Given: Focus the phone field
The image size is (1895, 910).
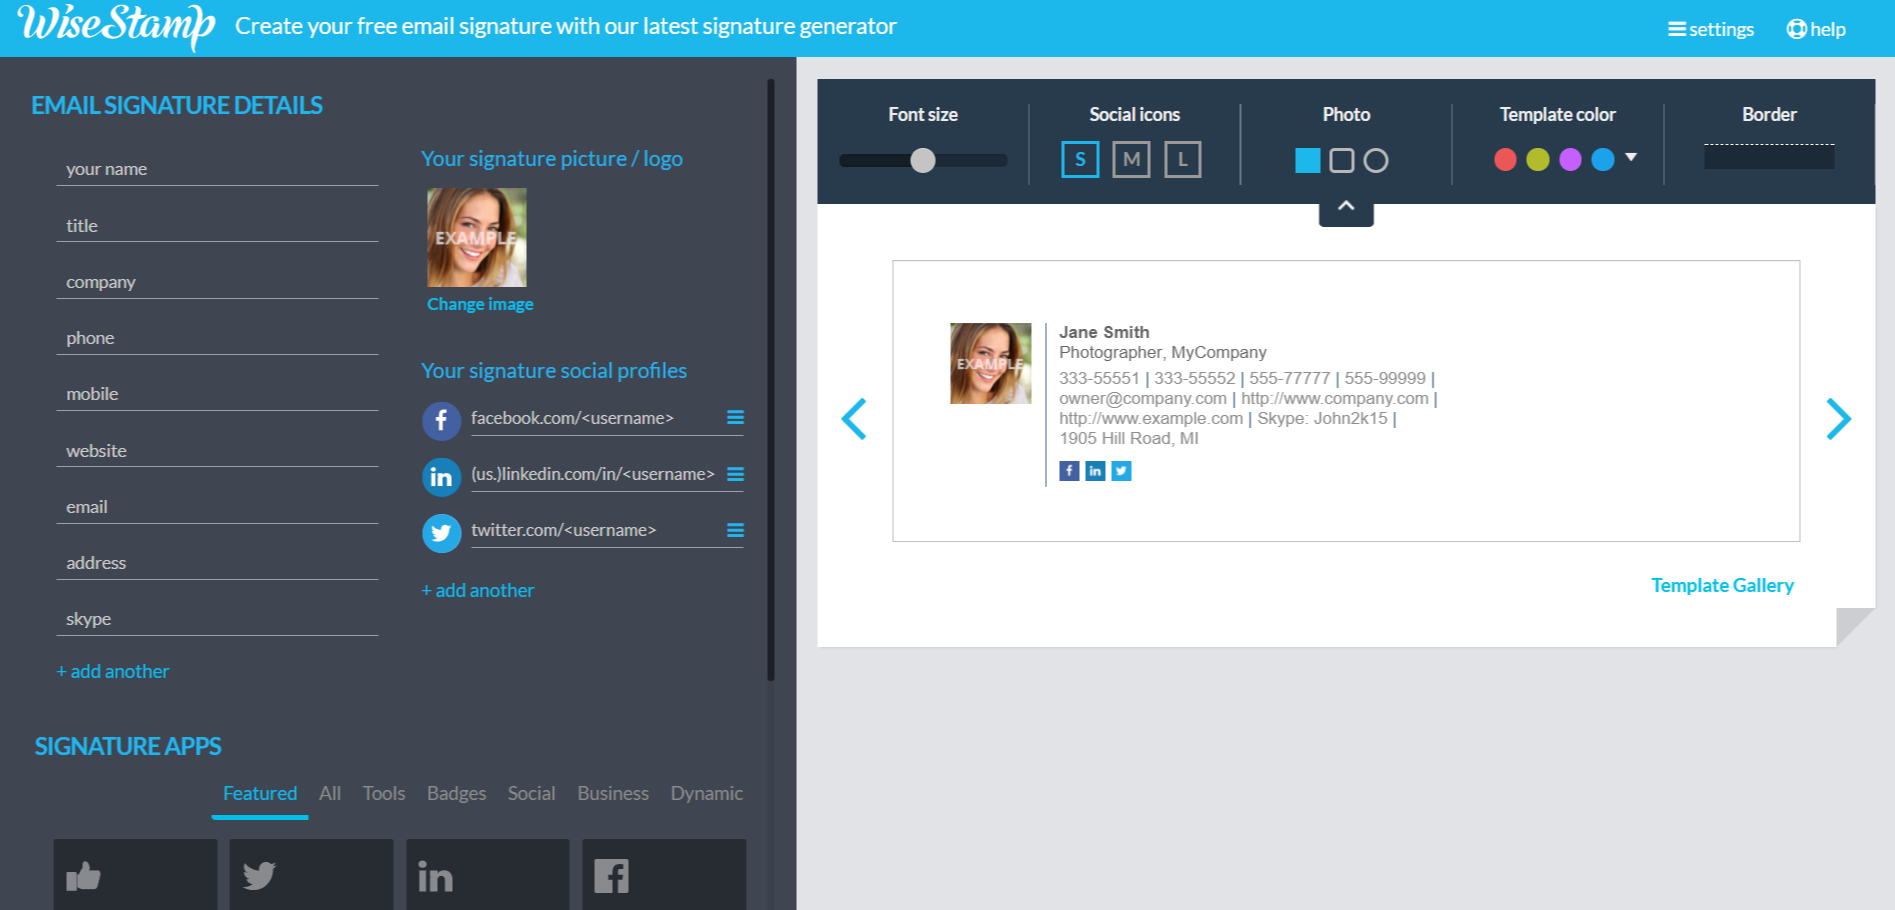Looking at the screenshot, I should [217, 338].
